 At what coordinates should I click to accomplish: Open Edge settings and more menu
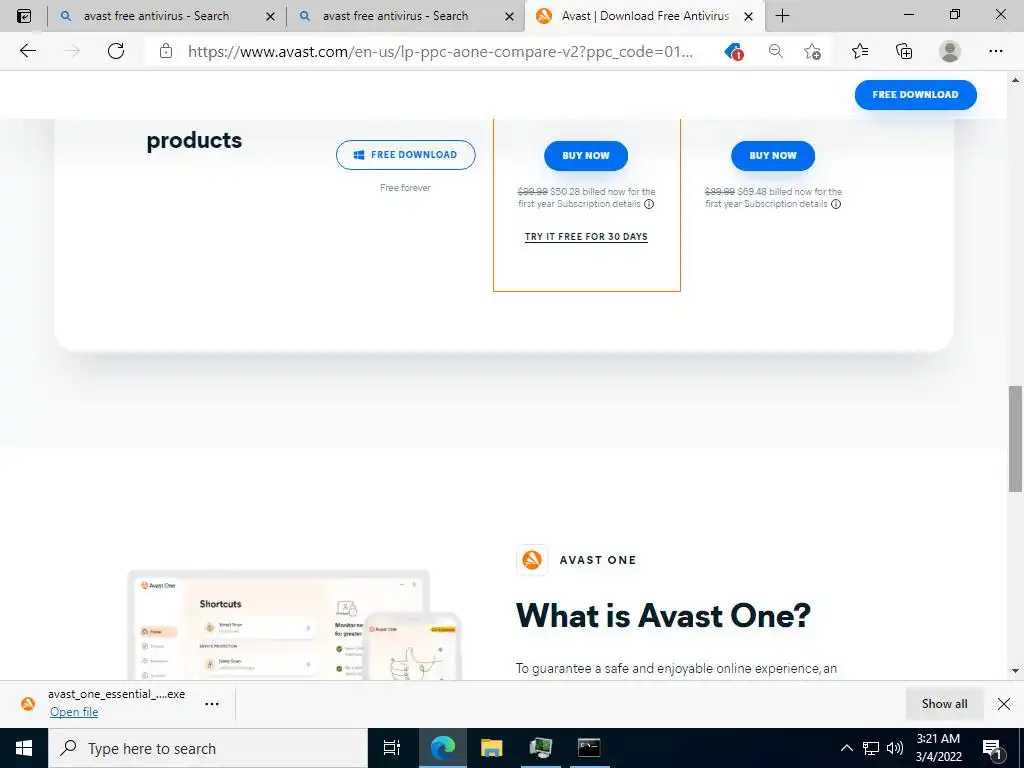point(995,51)
